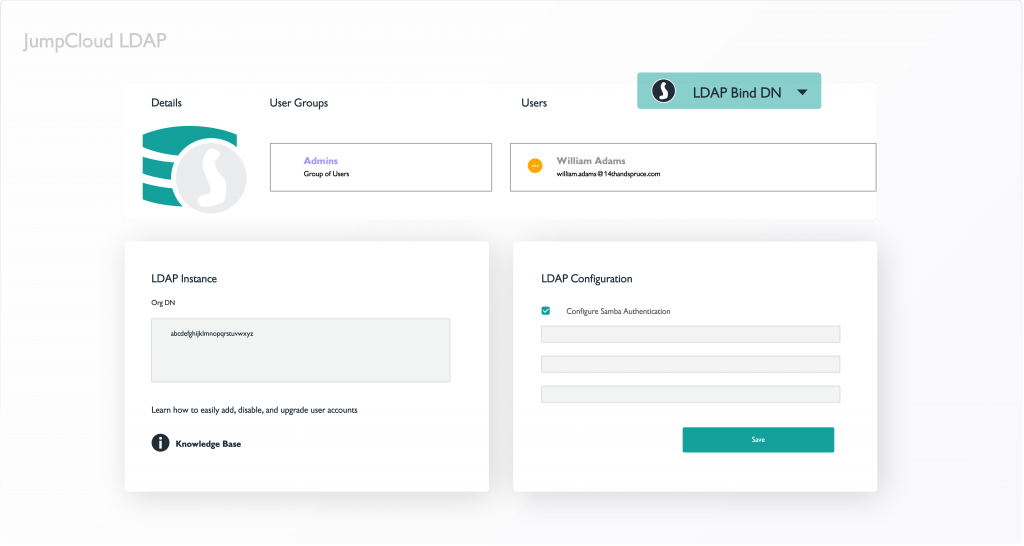Click the Org DN label
The width and height of the screenshot is (1024, 546).
click(163, 303)
